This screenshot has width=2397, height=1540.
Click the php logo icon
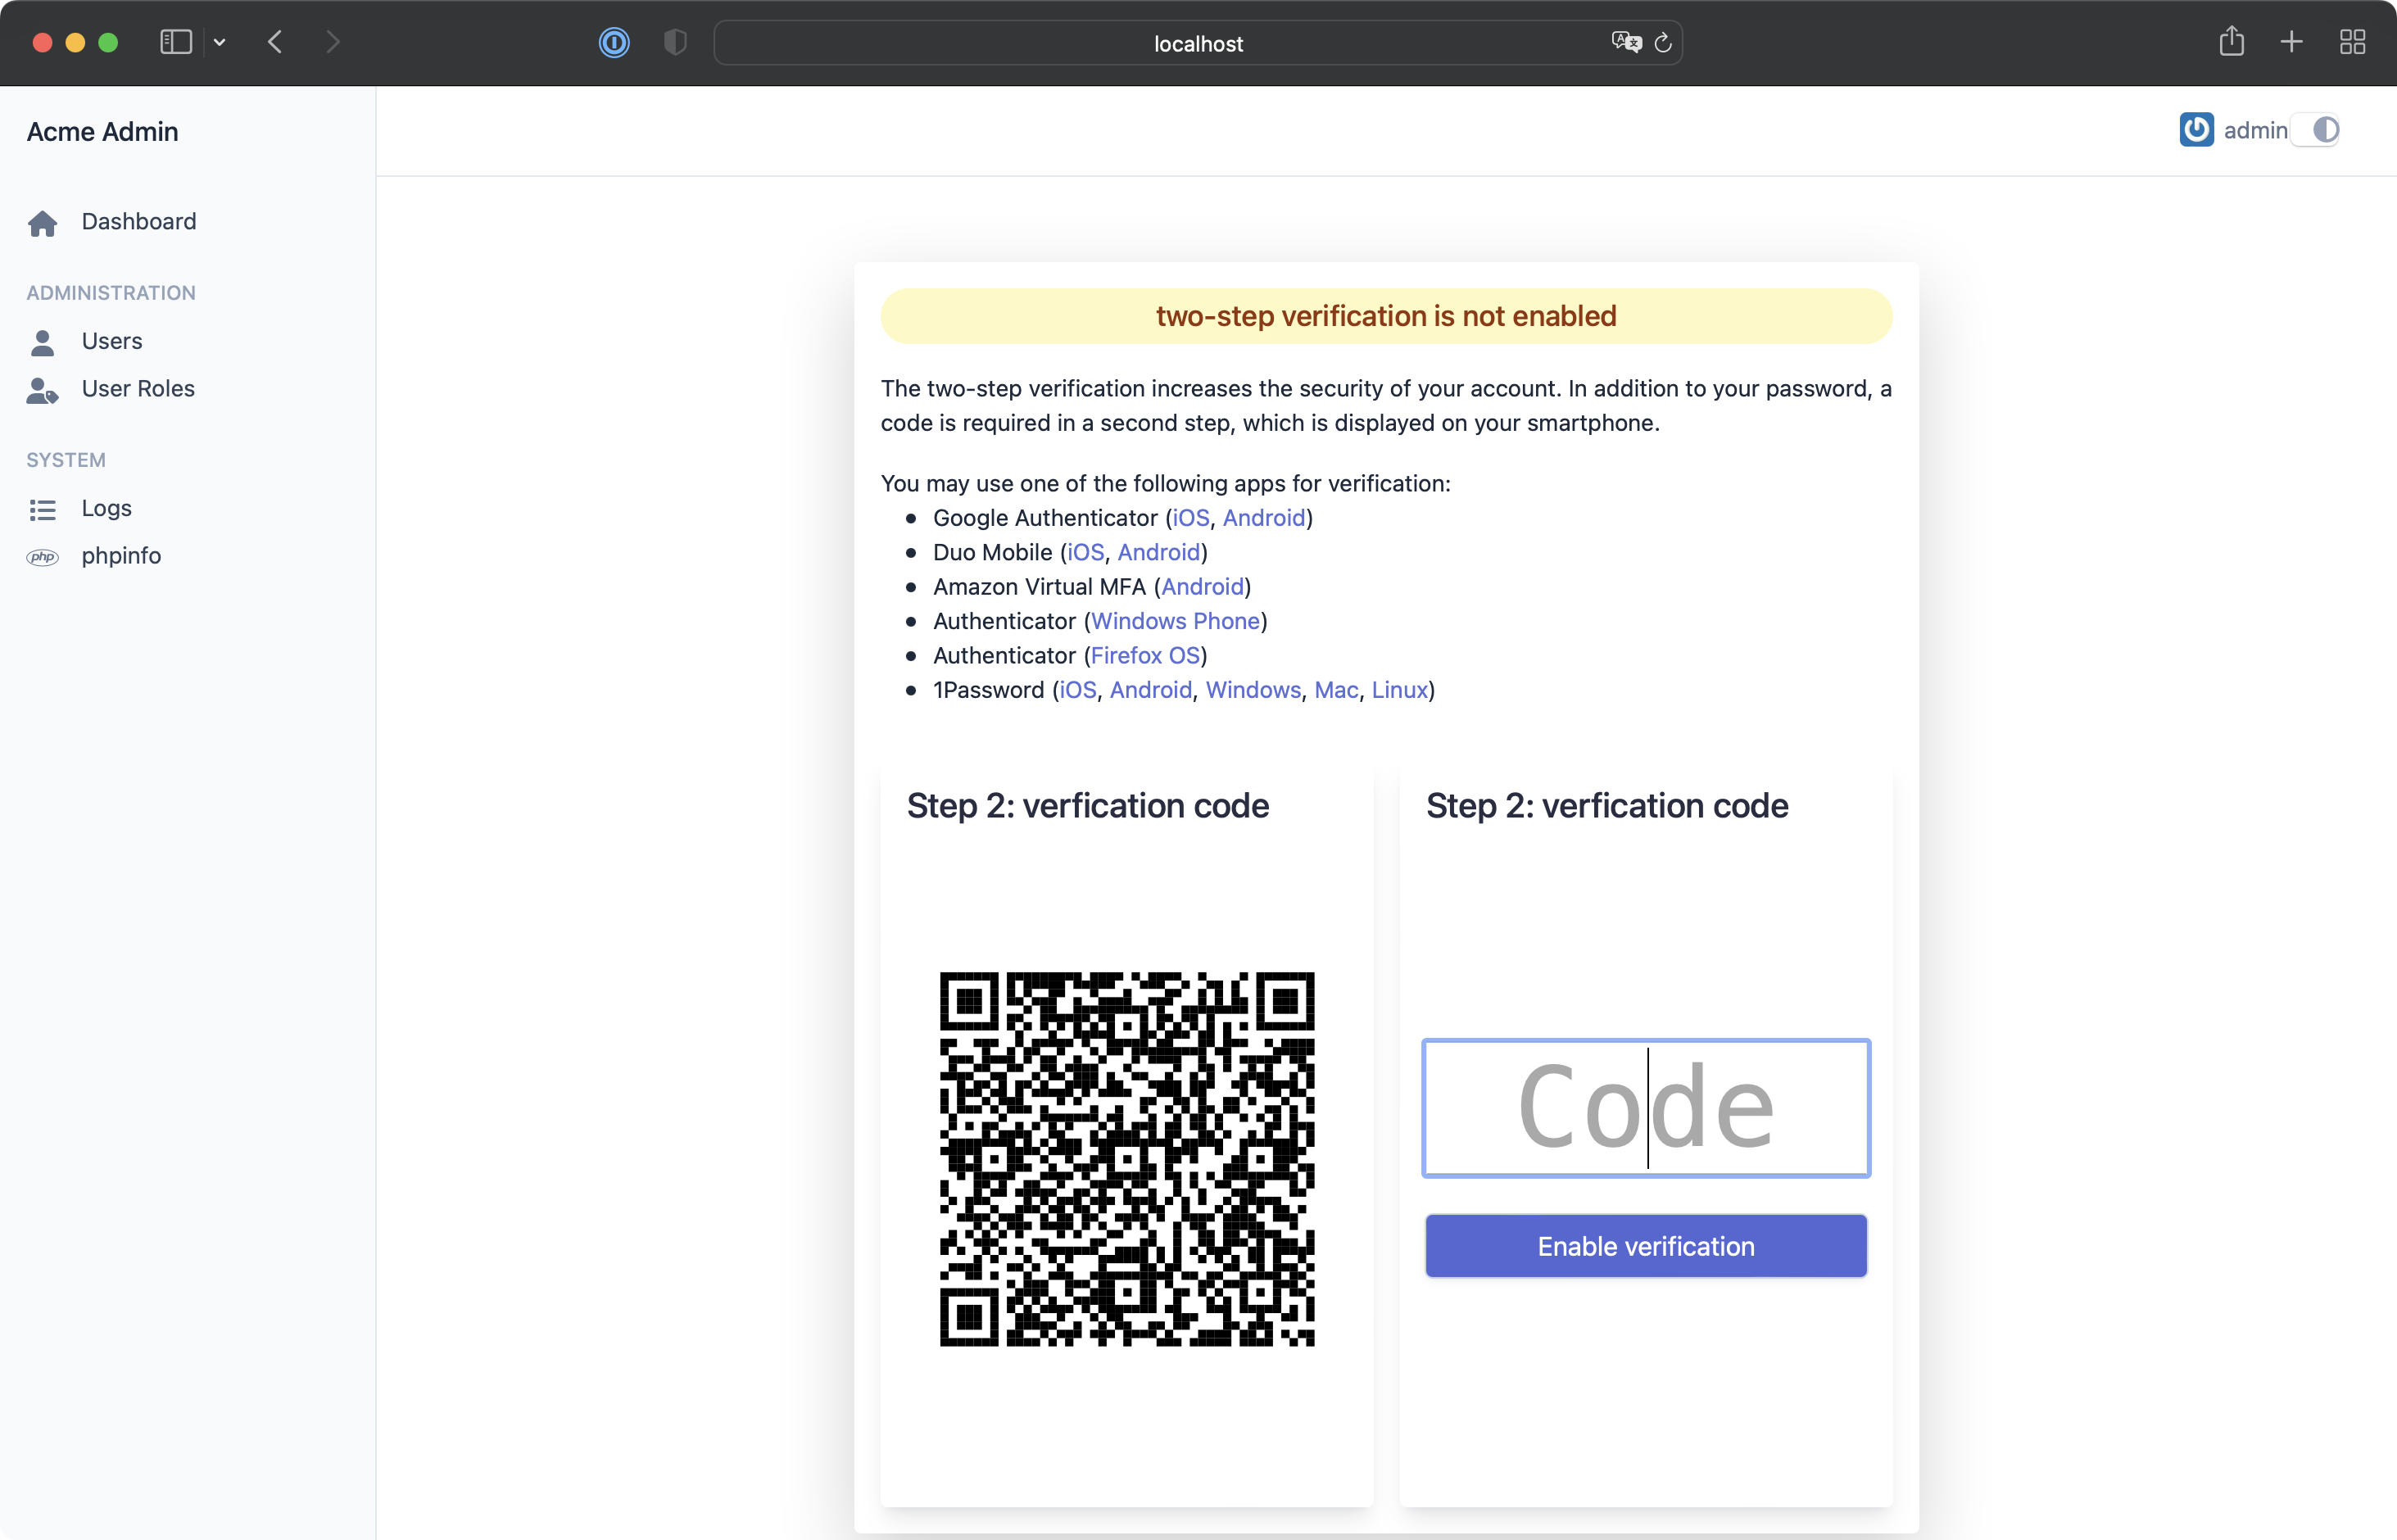42,557
